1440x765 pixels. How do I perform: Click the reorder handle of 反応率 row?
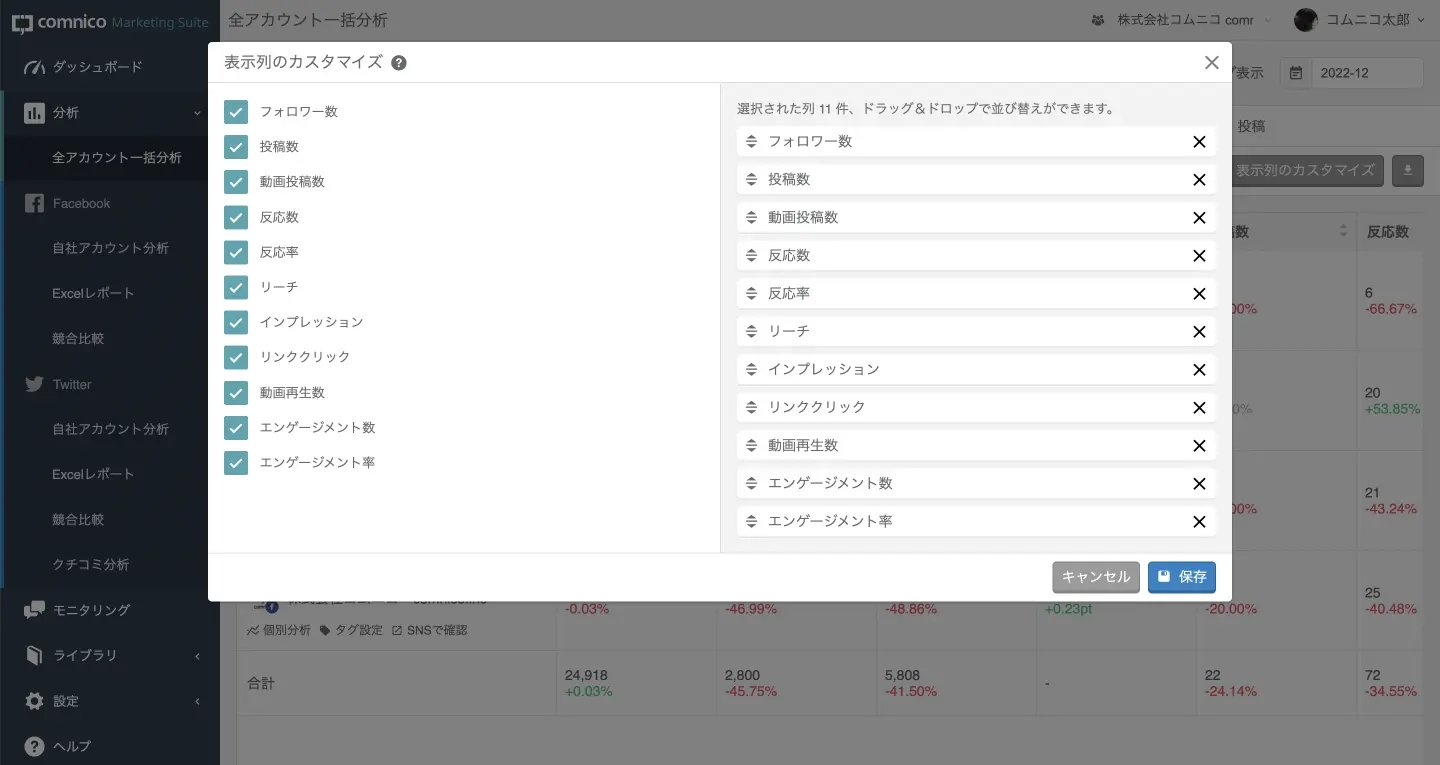[752, 294]
